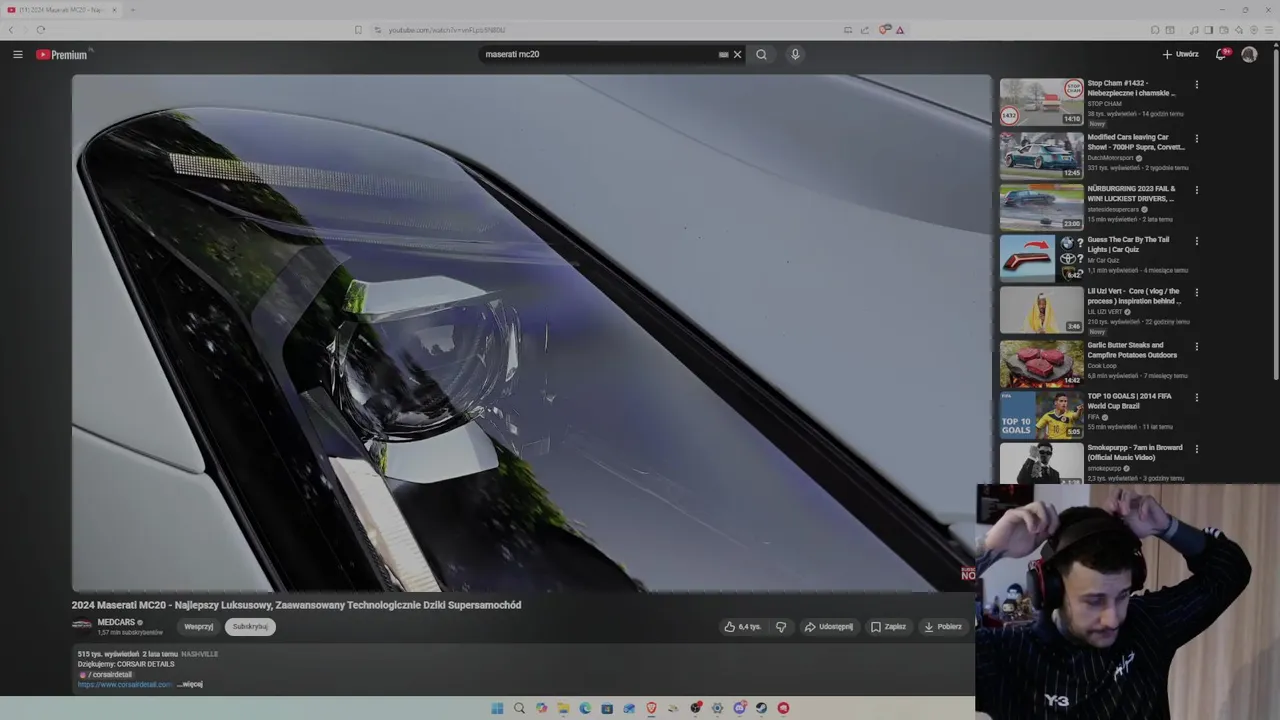Open Steam from taskbar
Image resolution: width=1280 pixels, height=720 pixels.
[761, 708]
